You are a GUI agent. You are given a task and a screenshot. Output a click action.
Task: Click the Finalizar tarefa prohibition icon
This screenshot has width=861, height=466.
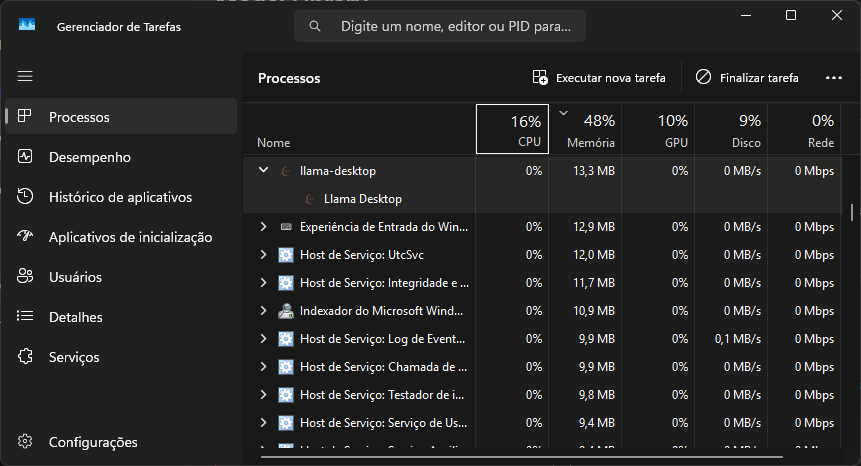pyautogui.click(x=703, y=77)
